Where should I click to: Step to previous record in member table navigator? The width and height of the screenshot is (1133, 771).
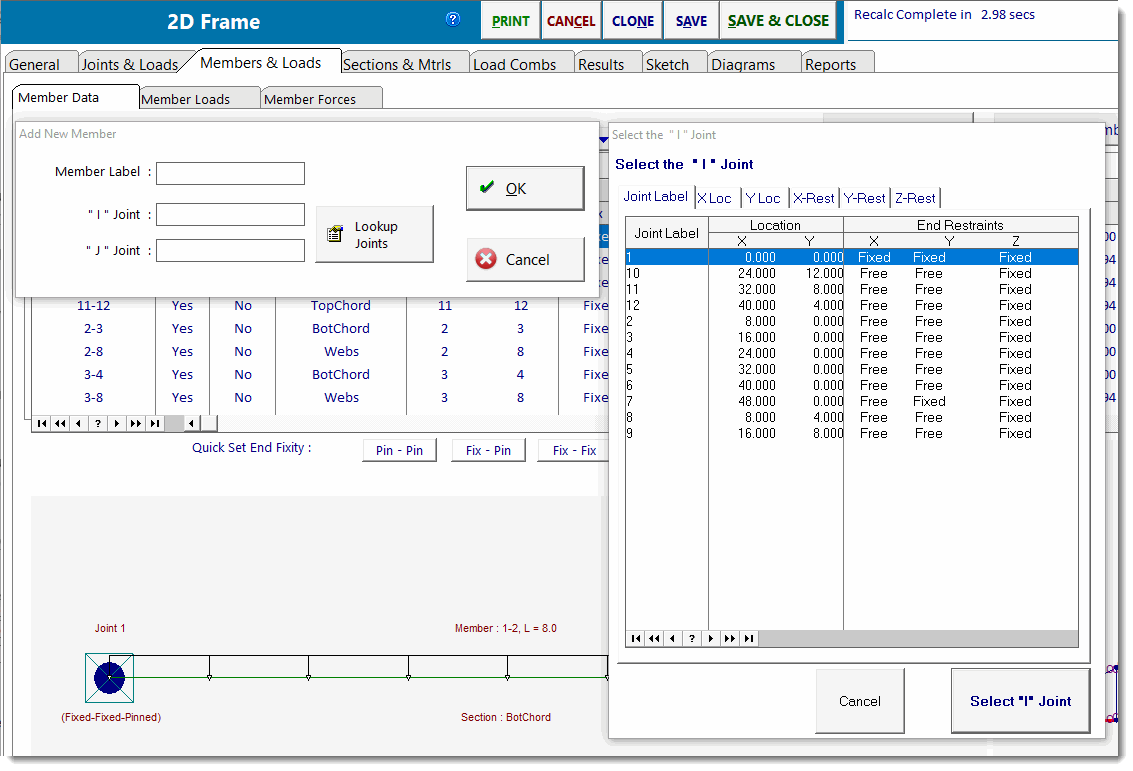click(x=79, y=423)
